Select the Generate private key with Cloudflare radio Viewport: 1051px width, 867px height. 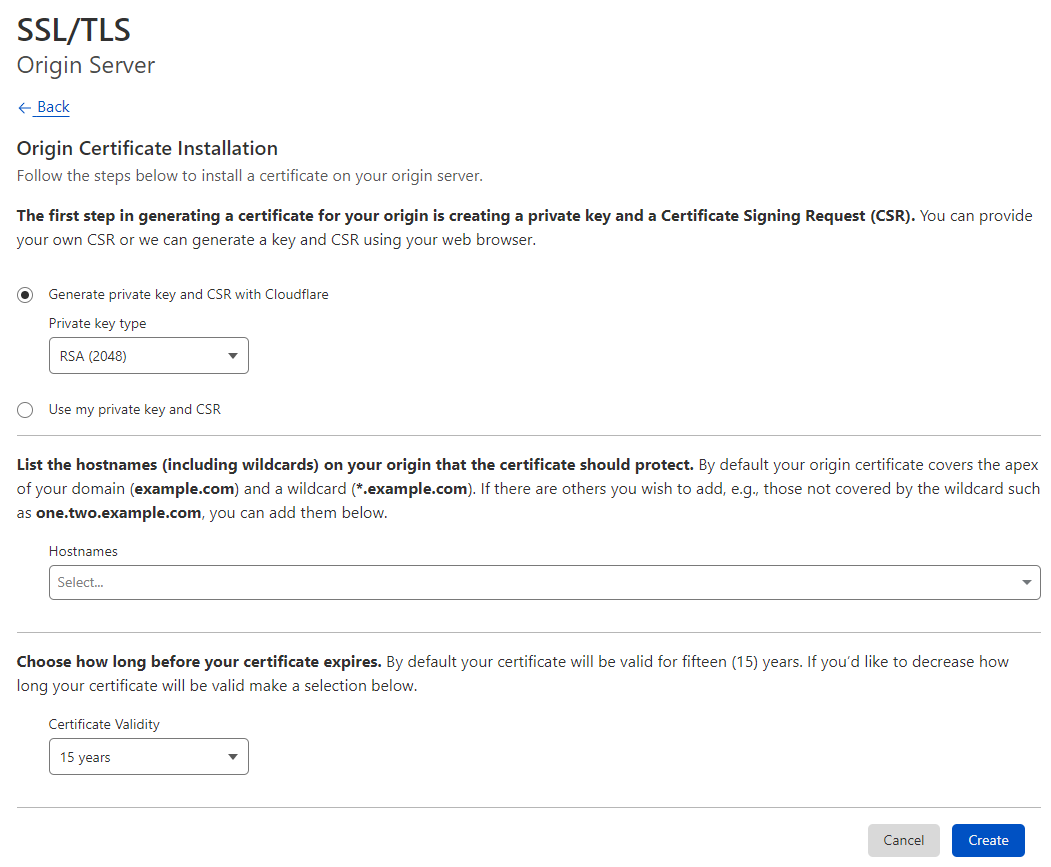(25, 295)
